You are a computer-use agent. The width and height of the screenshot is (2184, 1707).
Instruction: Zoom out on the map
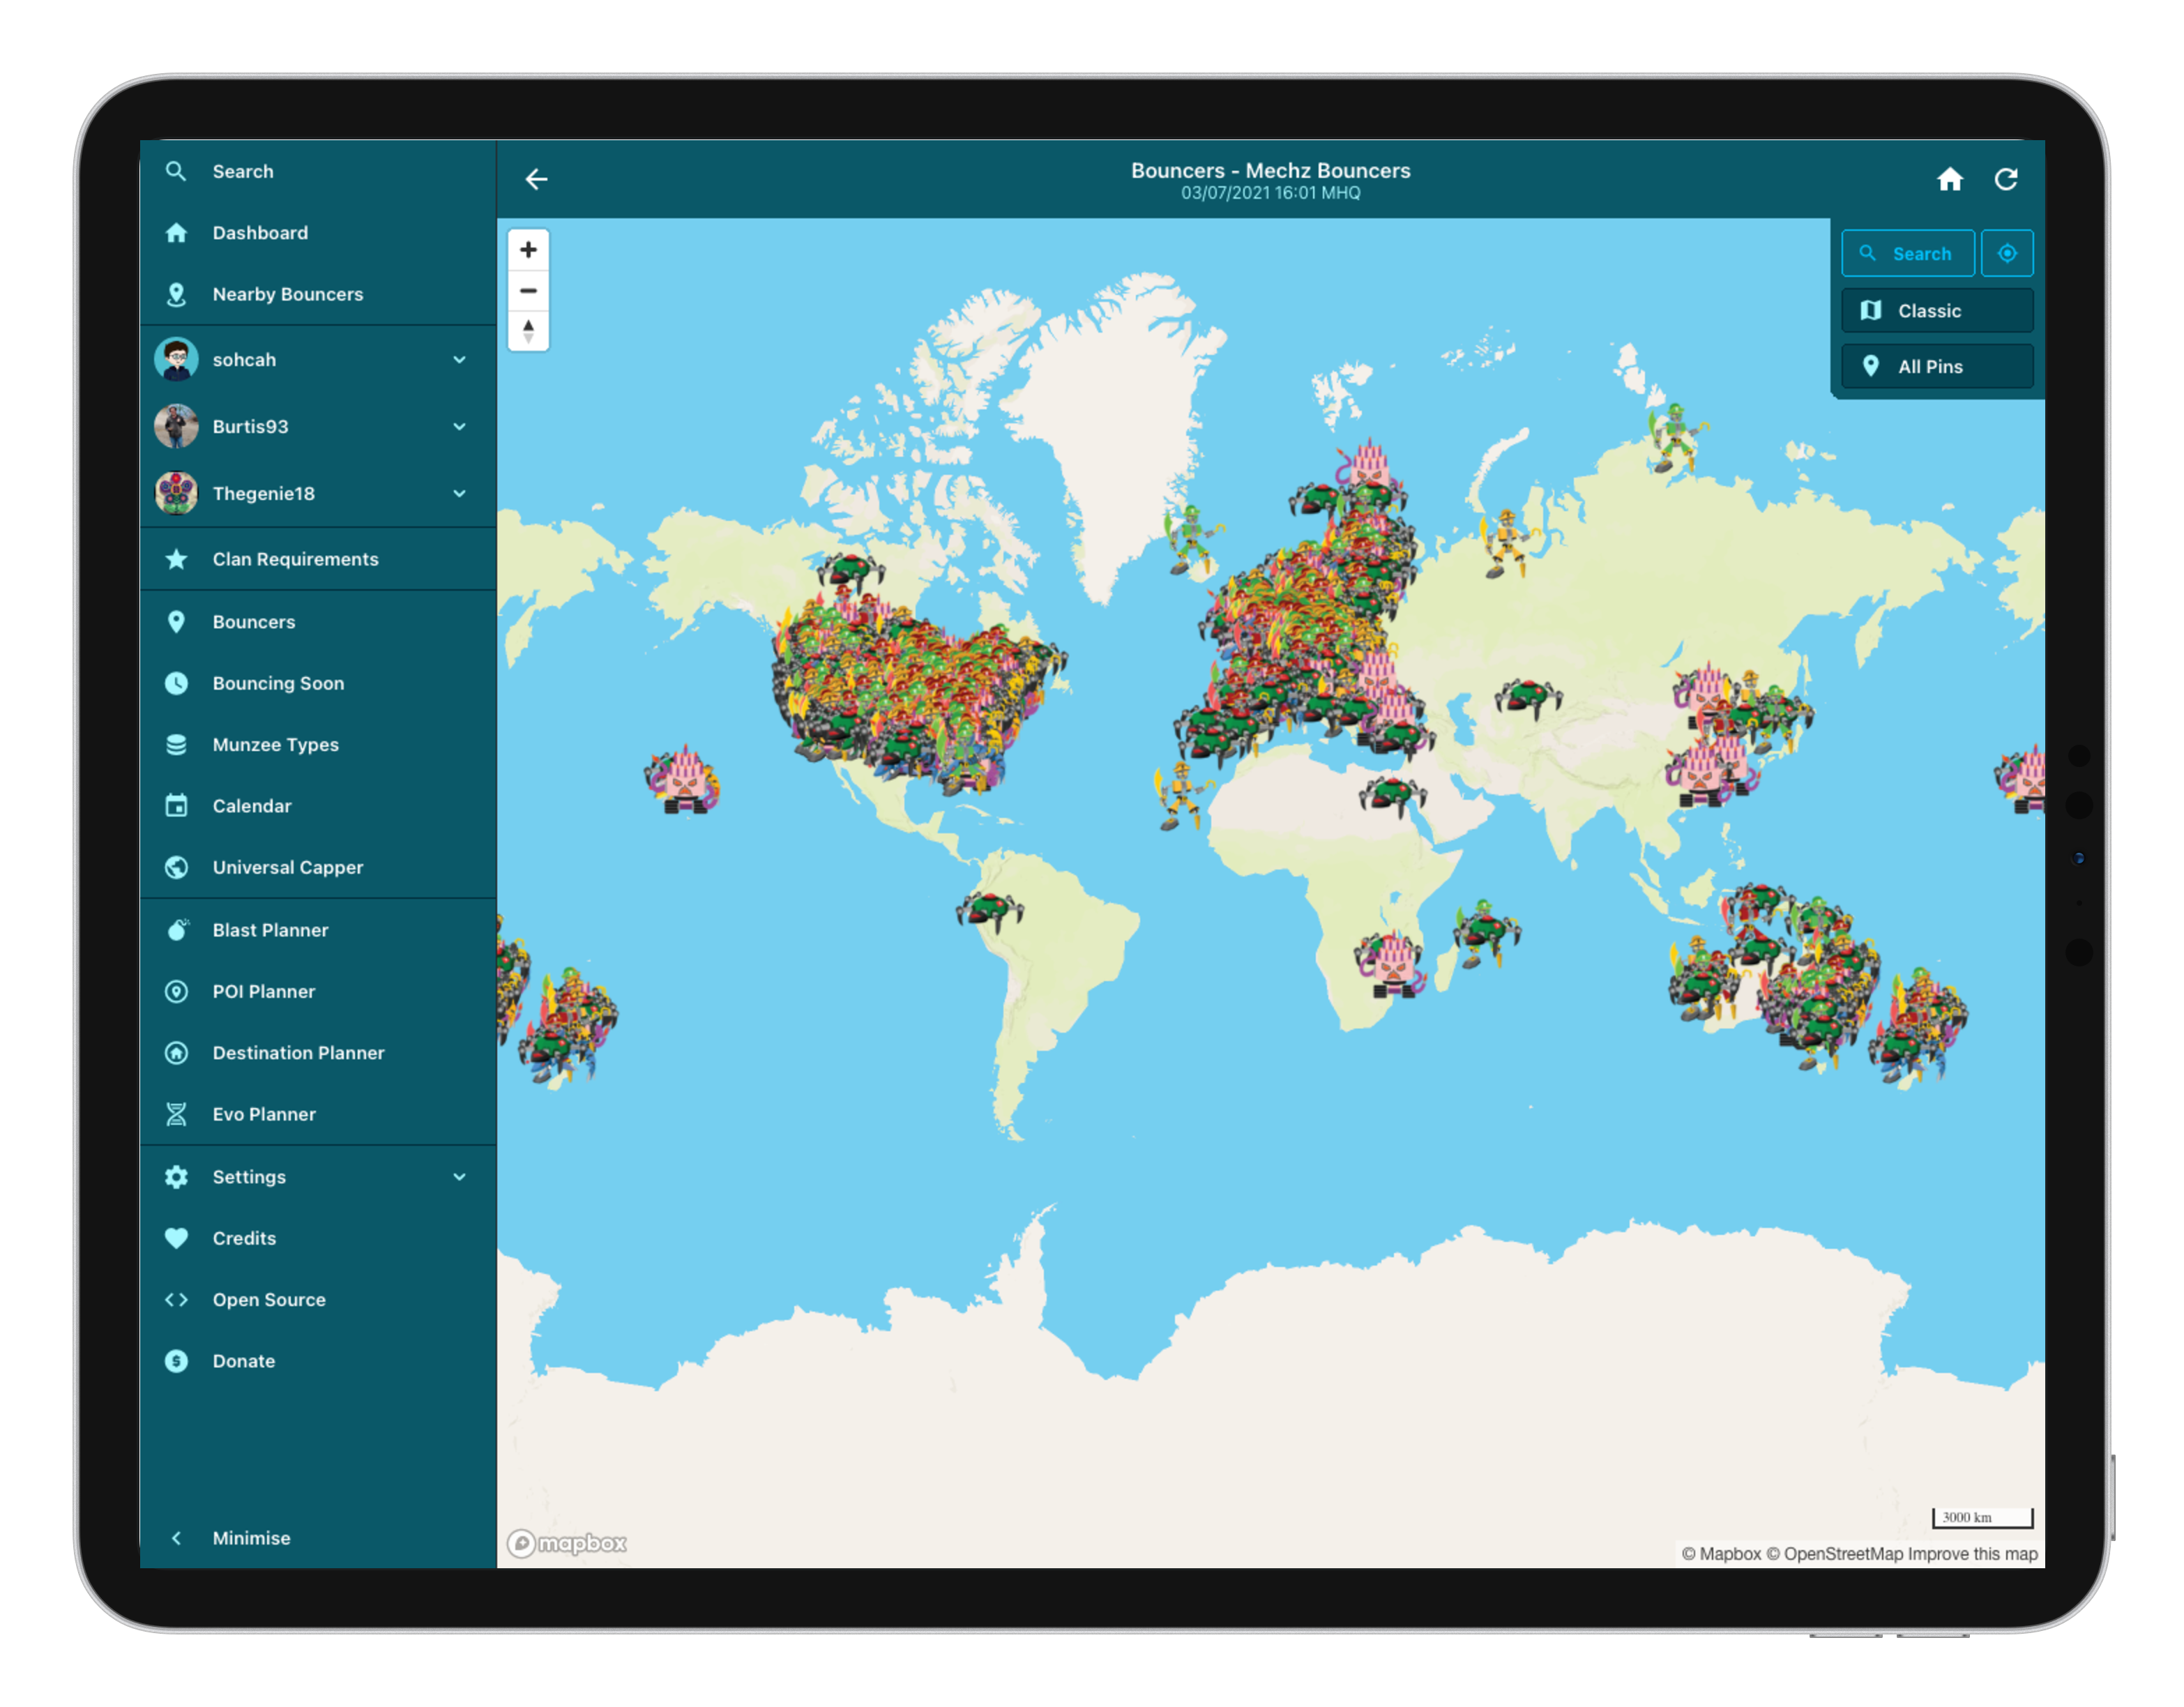[x=528, y=291]
